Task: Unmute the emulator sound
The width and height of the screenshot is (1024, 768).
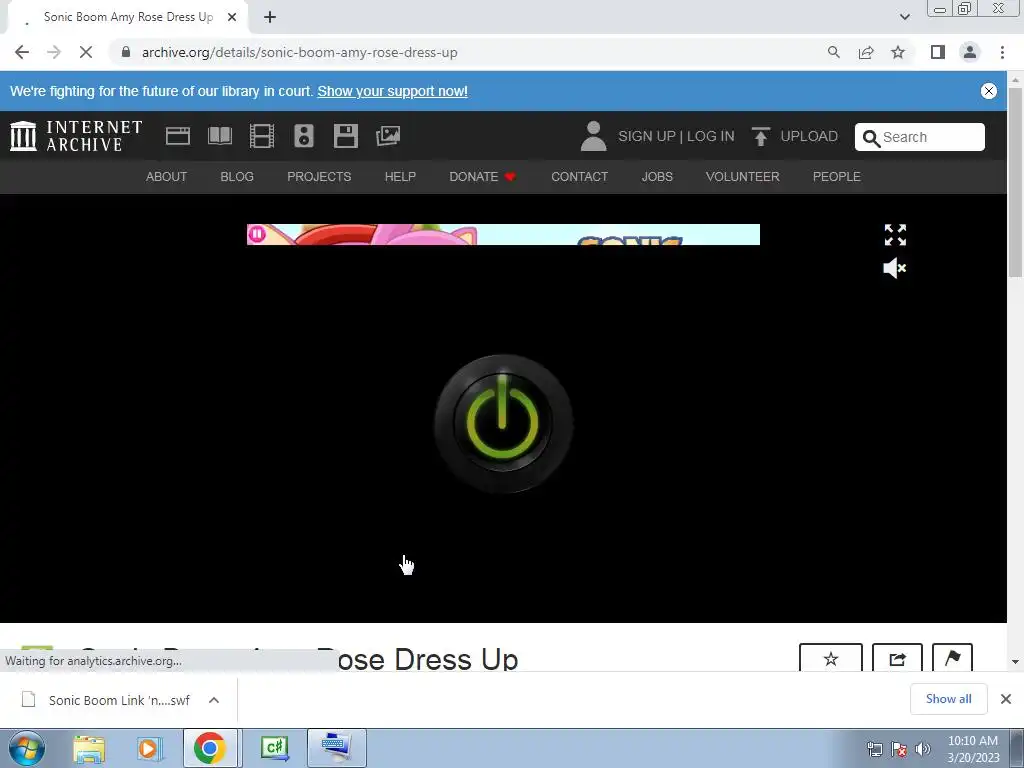Action: (895, 268)
